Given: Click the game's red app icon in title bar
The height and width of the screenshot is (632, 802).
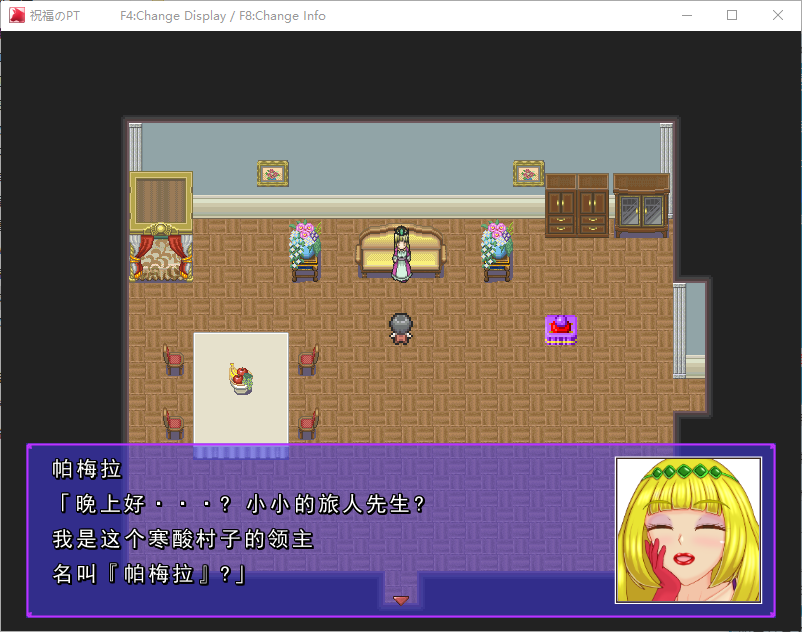Looking at the screenshot, I should tap(17, 16).
